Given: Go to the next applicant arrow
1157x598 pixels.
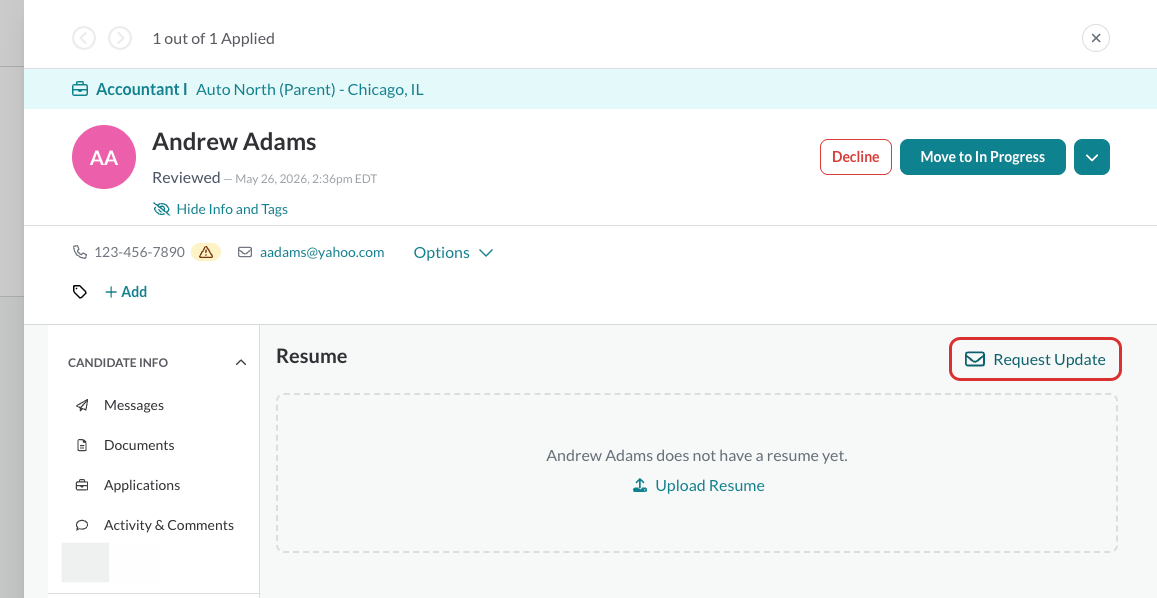Looking at the screenshot, I should (x=120, y=38).
